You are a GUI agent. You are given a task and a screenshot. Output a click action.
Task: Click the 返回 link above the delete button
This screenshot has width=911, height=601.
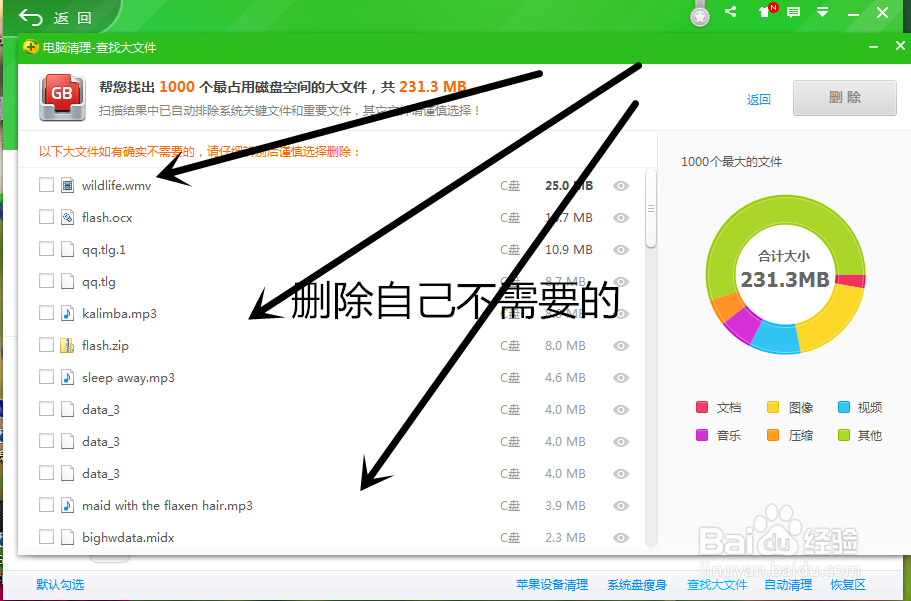point(758,98)
